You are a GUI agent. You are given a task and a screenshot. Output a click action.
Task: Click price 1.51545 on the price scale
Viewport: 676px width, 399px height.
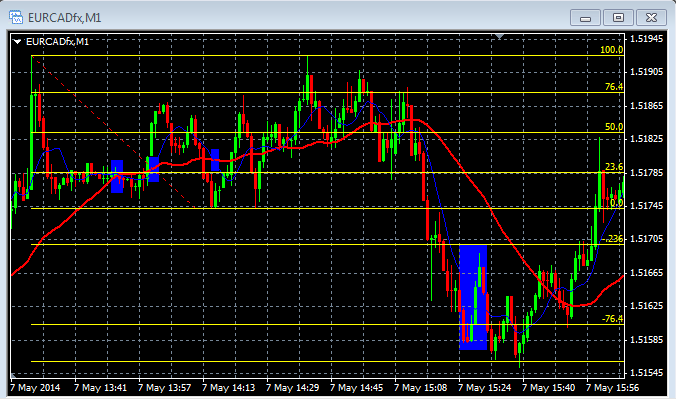coord(646,372)
